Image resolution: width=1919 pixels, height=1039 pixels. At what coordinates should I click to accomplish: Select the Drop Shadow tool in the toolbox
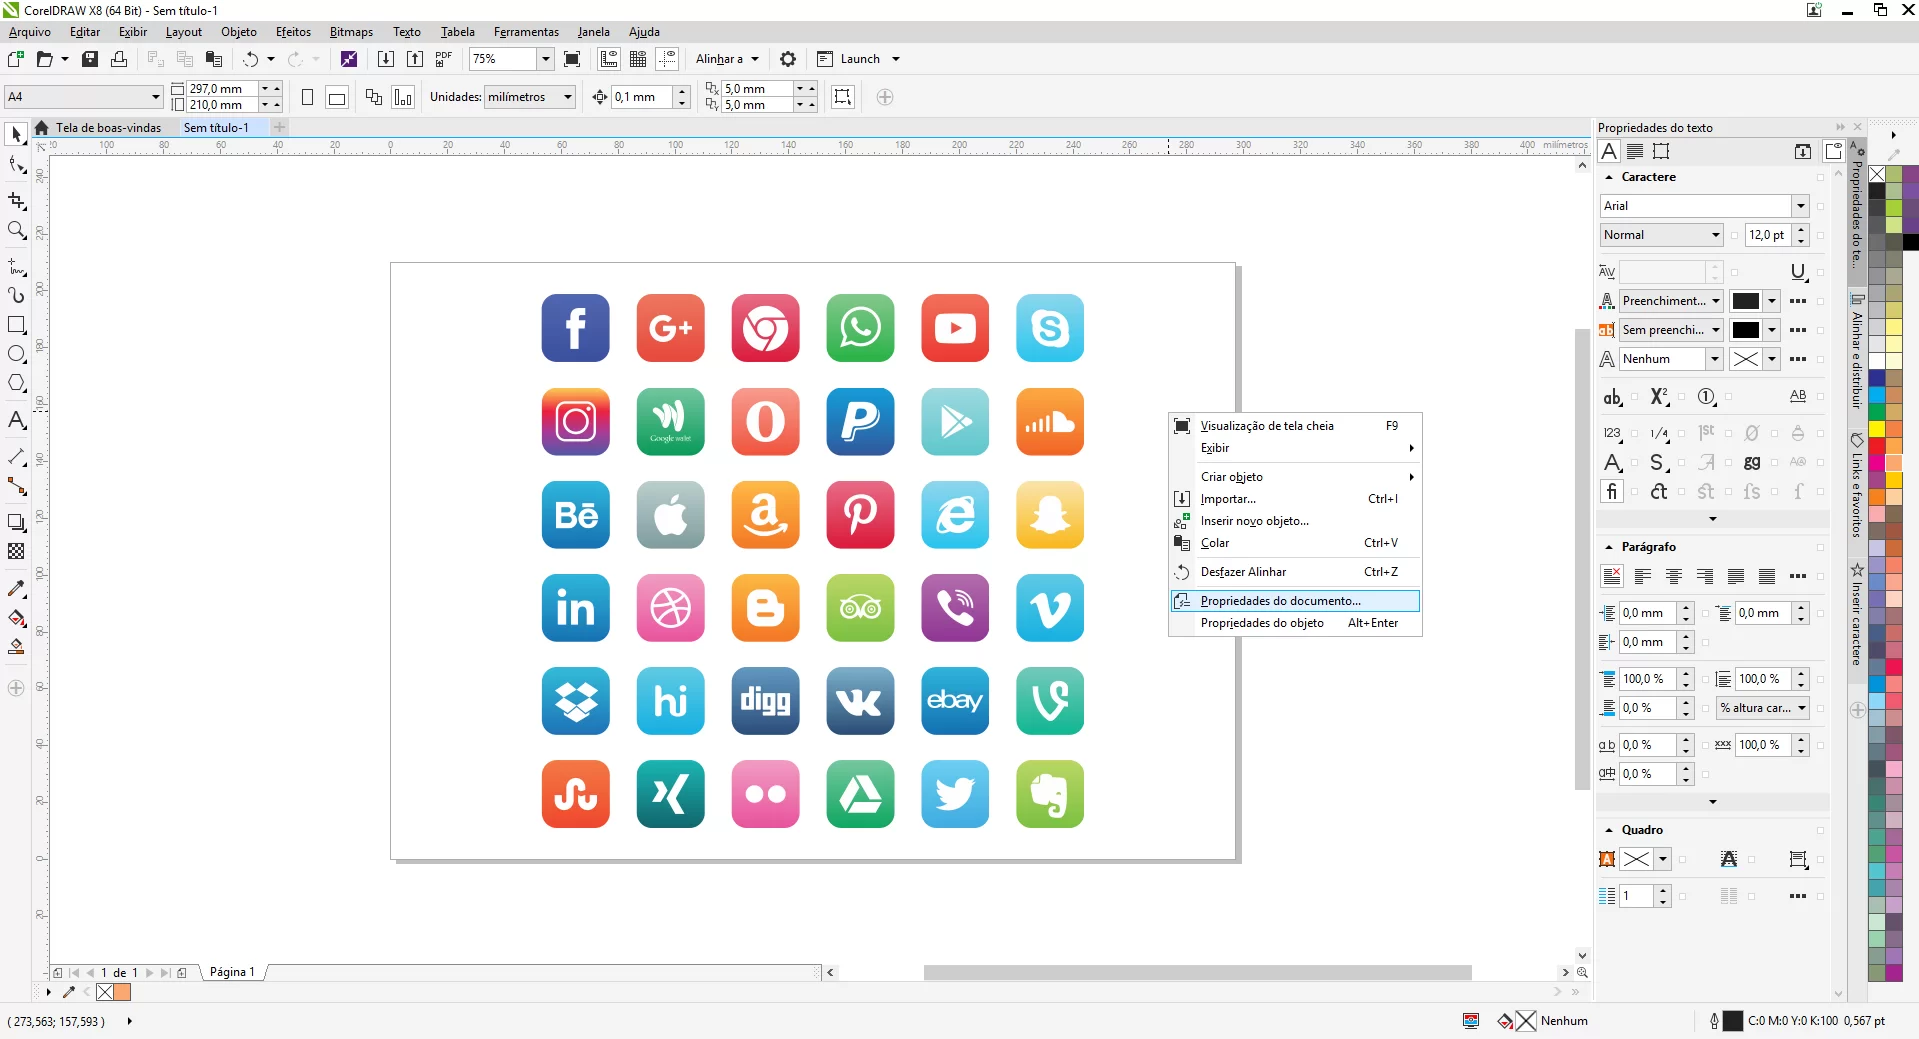click(x=16, y=522)
